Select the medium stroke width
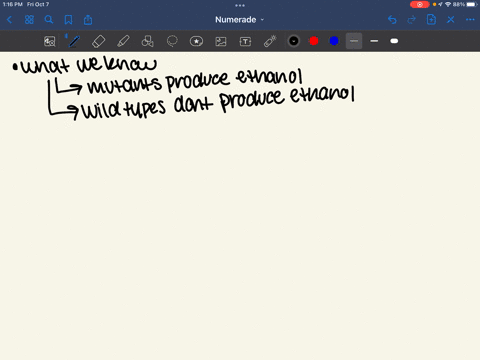 click(374, 41)
